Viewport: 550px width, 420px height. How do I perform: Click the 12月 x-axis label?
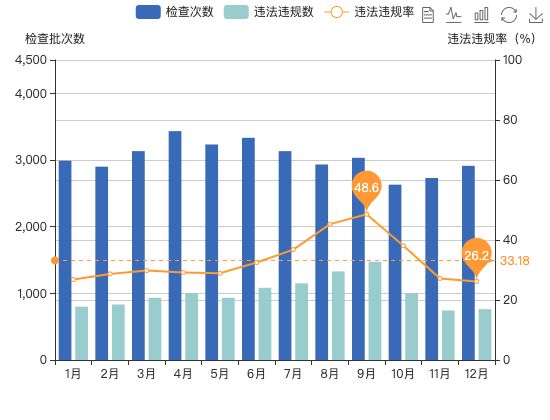click(476, 374)
